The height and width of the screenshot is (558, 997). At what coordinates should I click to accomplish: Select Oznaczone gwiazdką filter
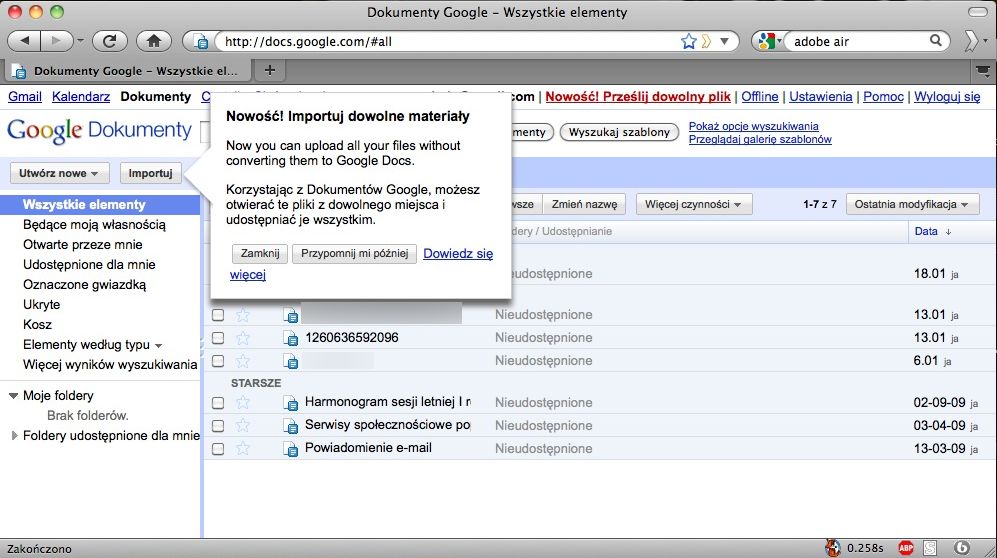[x=85, y=285]
